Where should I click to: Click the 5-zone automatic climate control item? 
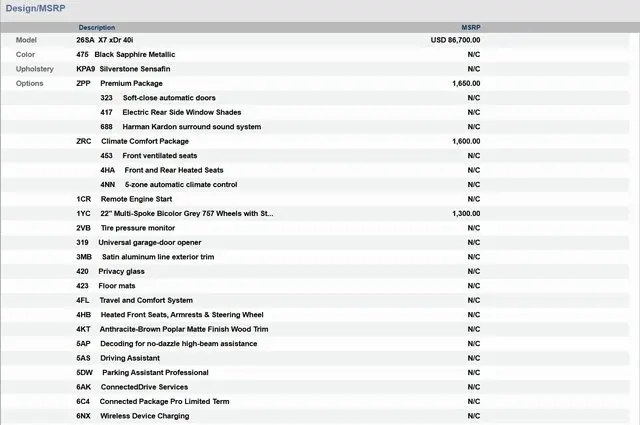(x=180, y=185)
